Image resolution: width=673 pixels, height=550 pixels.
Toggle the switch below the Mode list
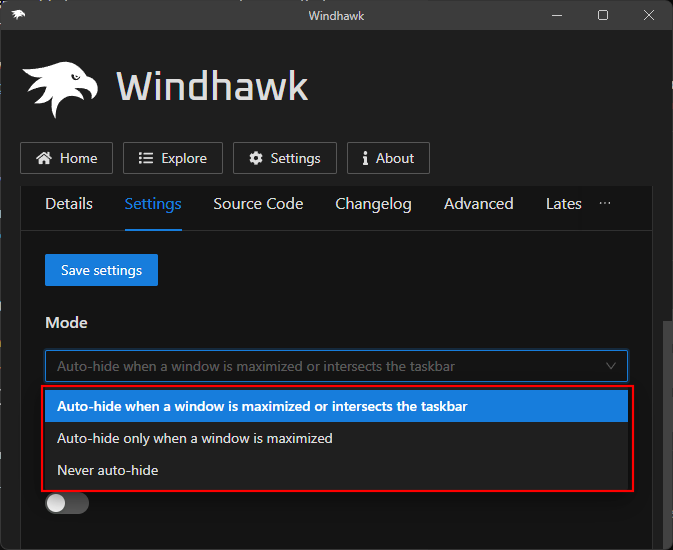click(67, 503)
